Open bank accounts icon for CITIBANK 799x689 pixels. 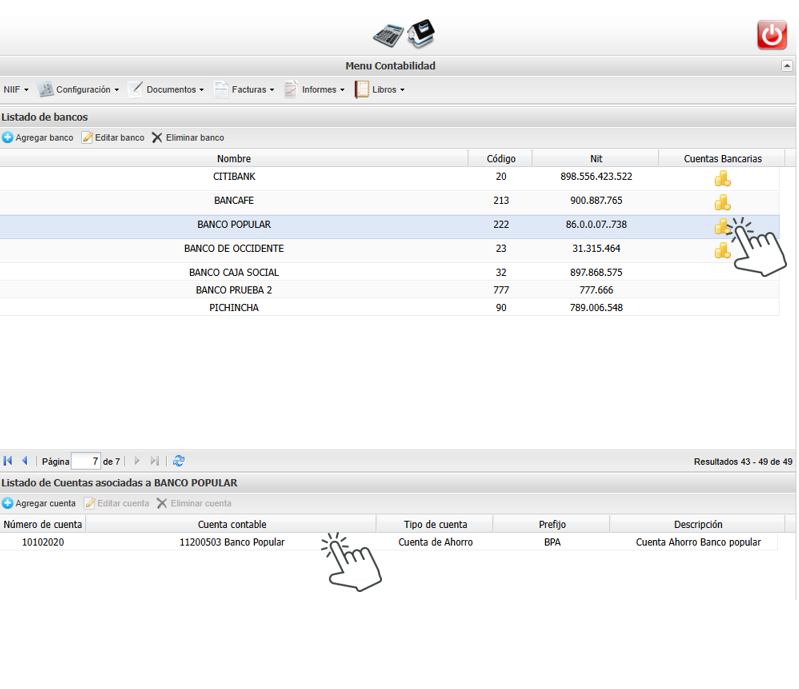pos(723,178)
